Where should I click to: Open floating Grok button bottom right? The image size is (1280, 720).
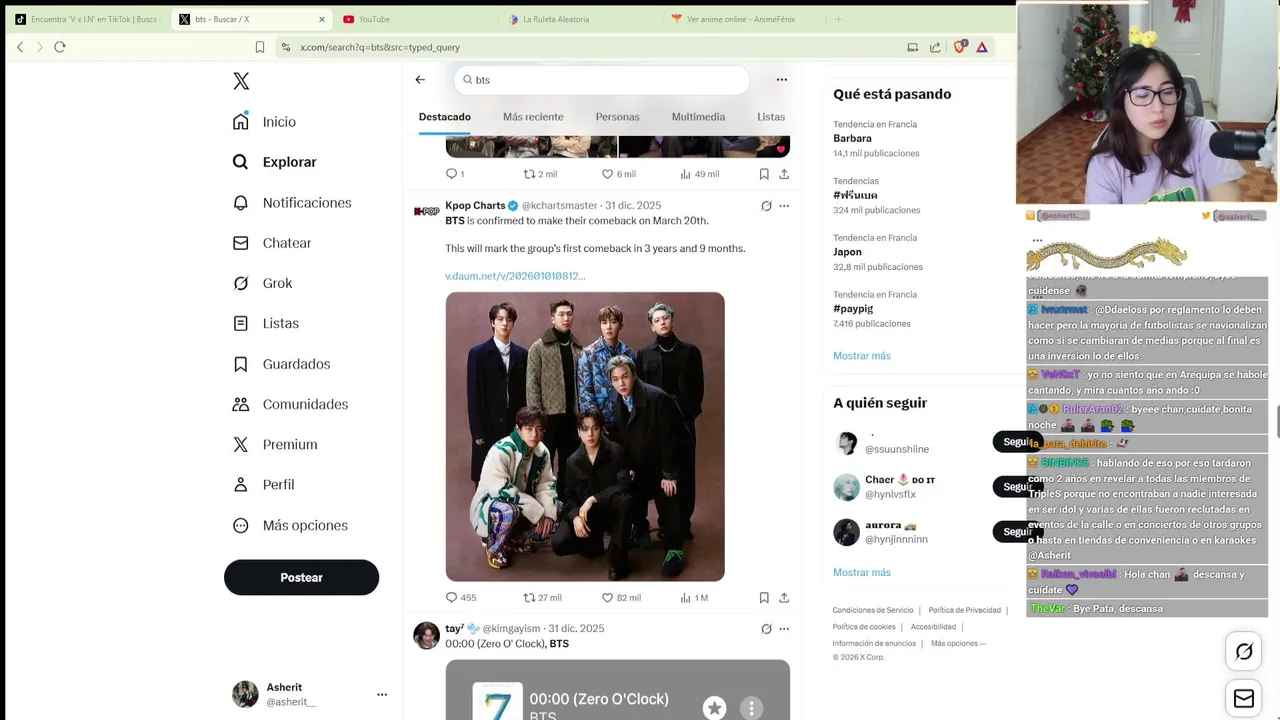1244,652
